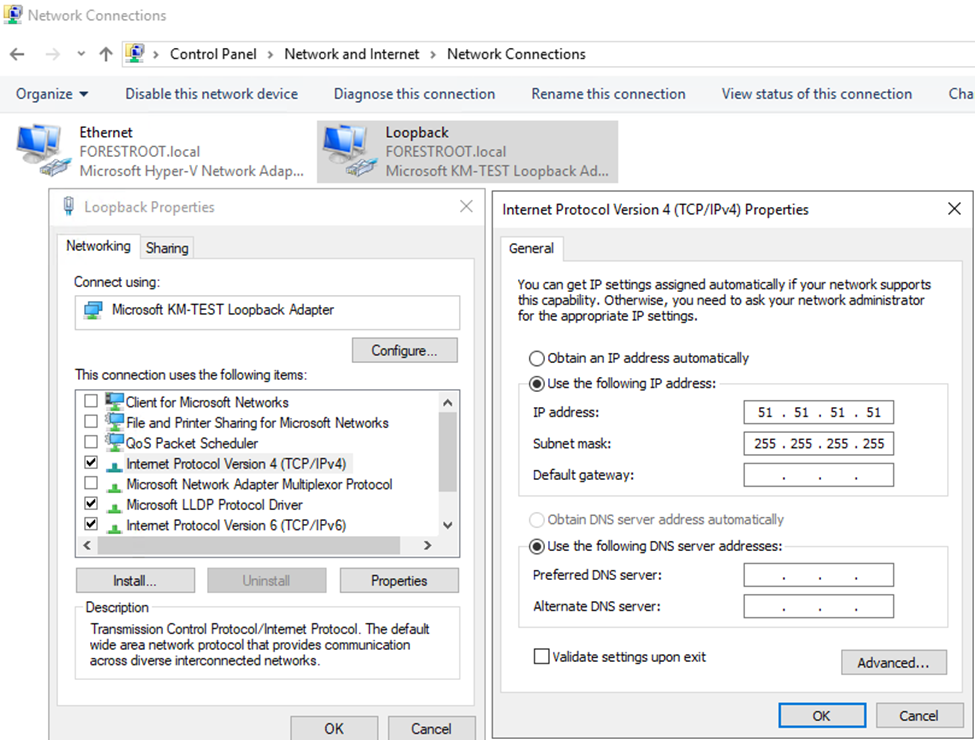This screenshot has width=975, height=740.
Task: Click the Preferred DNS server field
Action: [x=818, y=575]
